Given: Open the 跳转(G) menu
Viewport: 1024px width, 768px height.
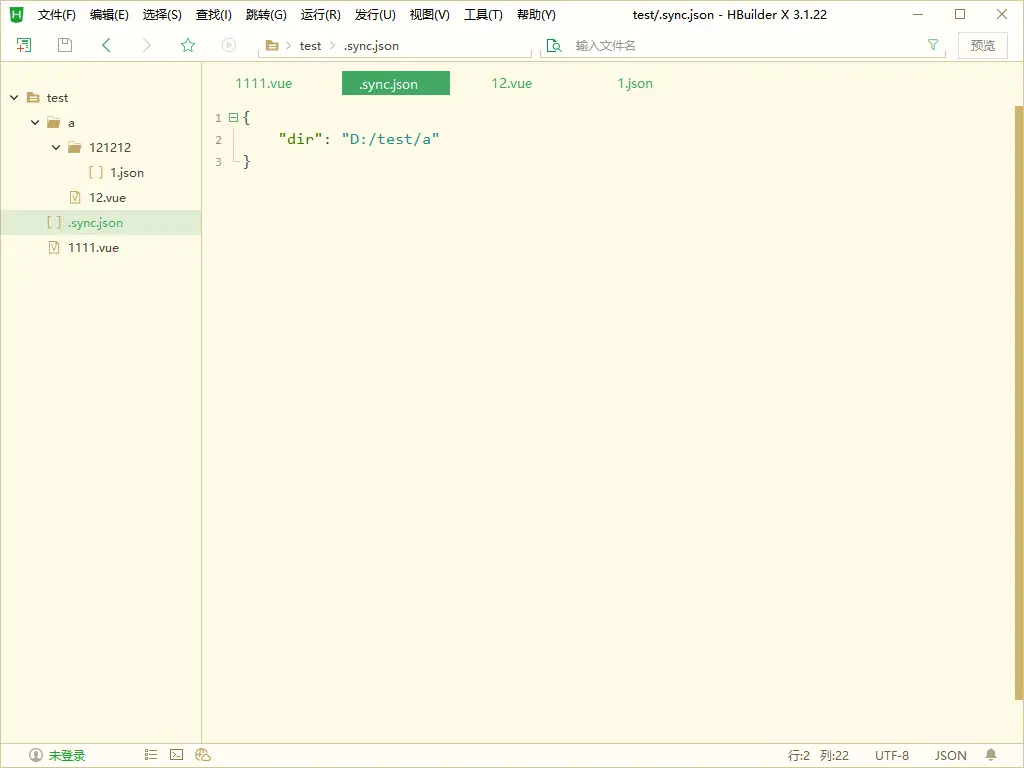Looking at the screenshot, I should tap(266, 14).
